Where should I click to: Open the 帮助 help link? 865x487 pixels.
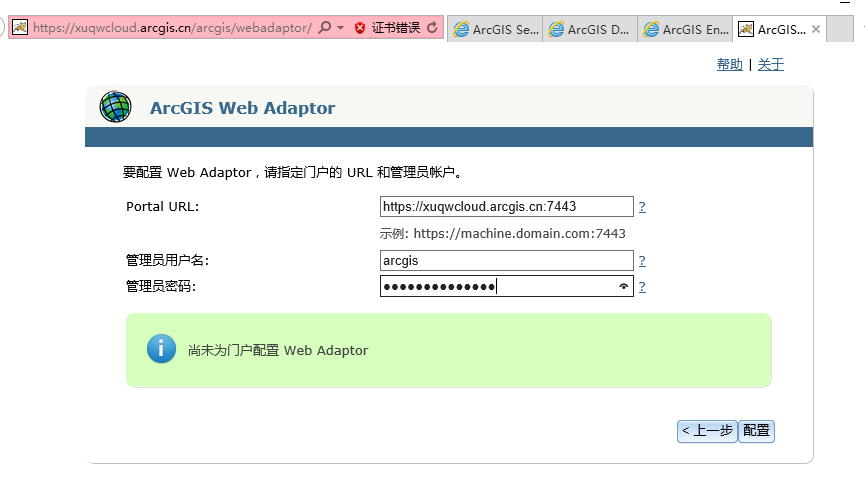[x=729, y=65]
